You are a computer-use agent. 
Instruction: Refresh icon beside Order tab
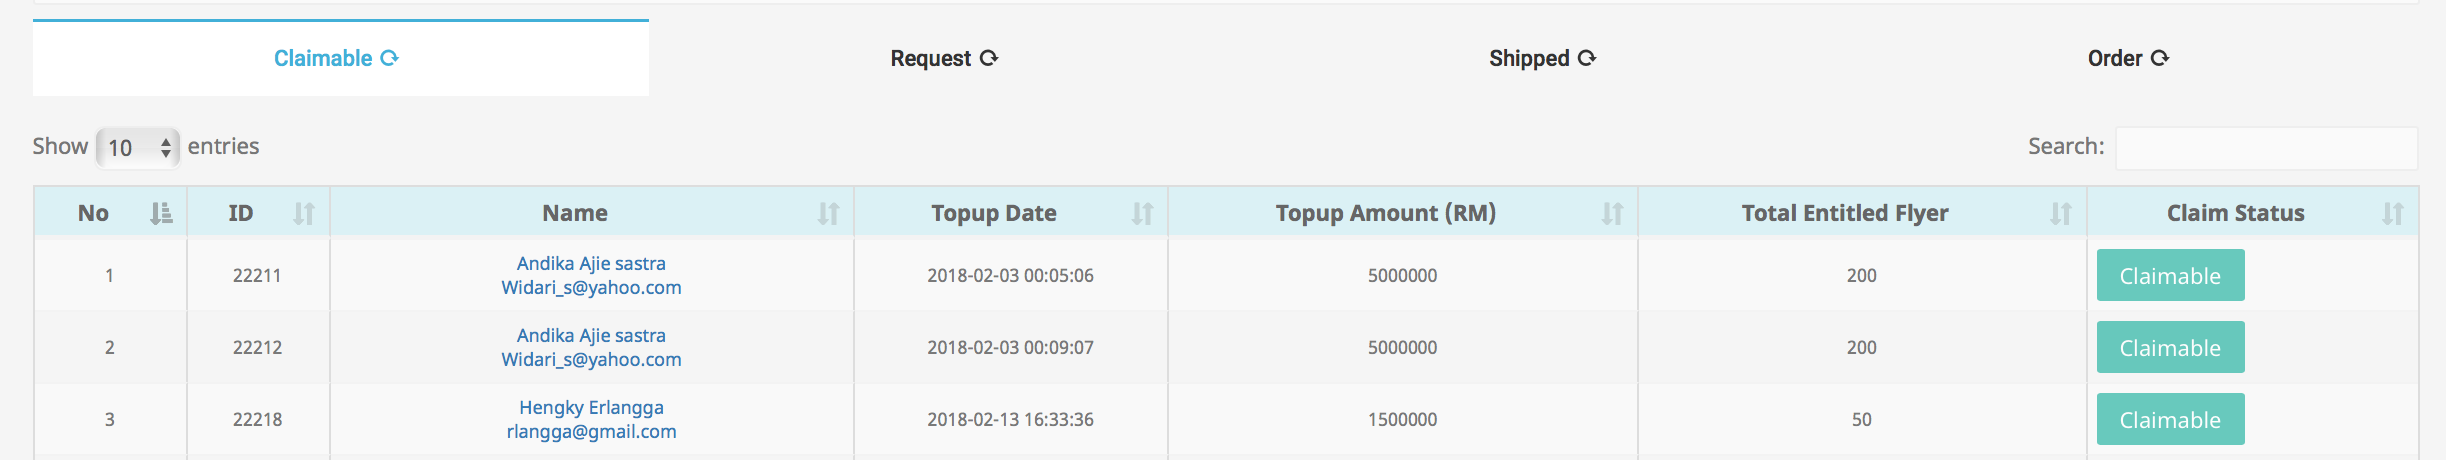[x=2160, y=58]
